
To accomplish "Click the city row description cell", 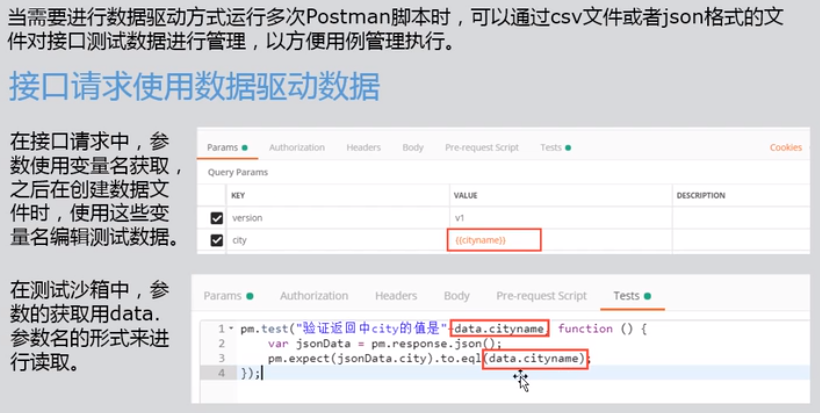I will click(741, 240).
